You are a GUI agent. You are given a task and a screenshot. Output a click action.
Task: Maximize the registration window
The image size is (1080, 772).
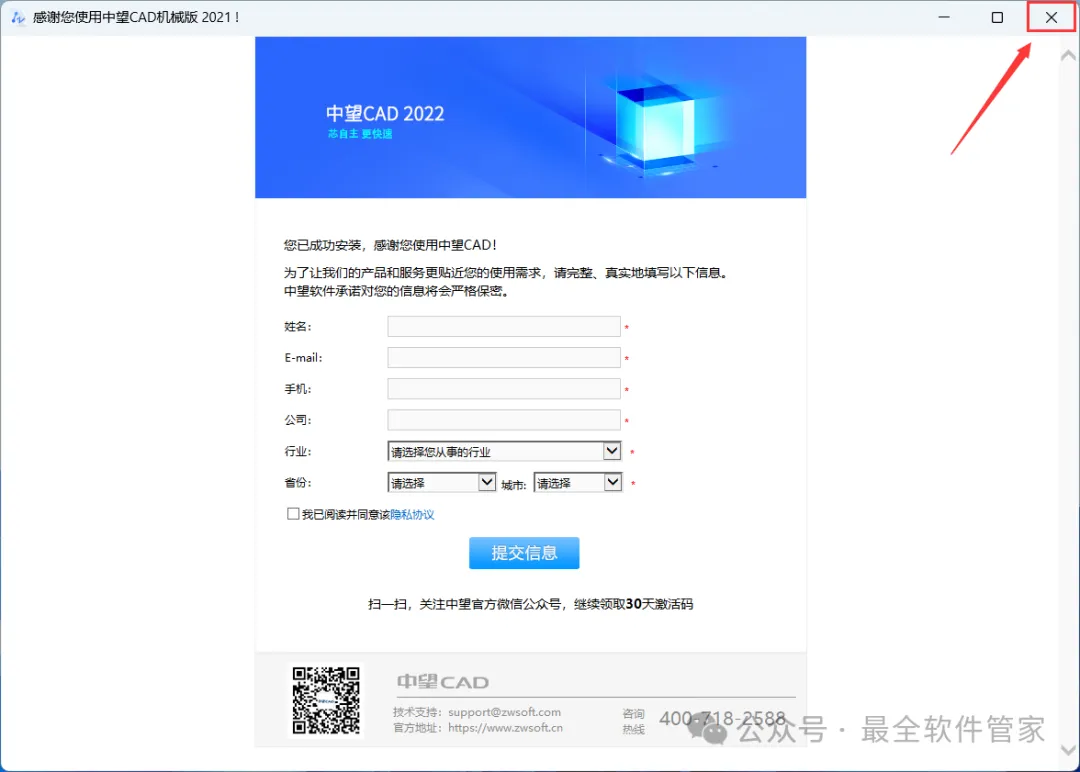point(997,17)
